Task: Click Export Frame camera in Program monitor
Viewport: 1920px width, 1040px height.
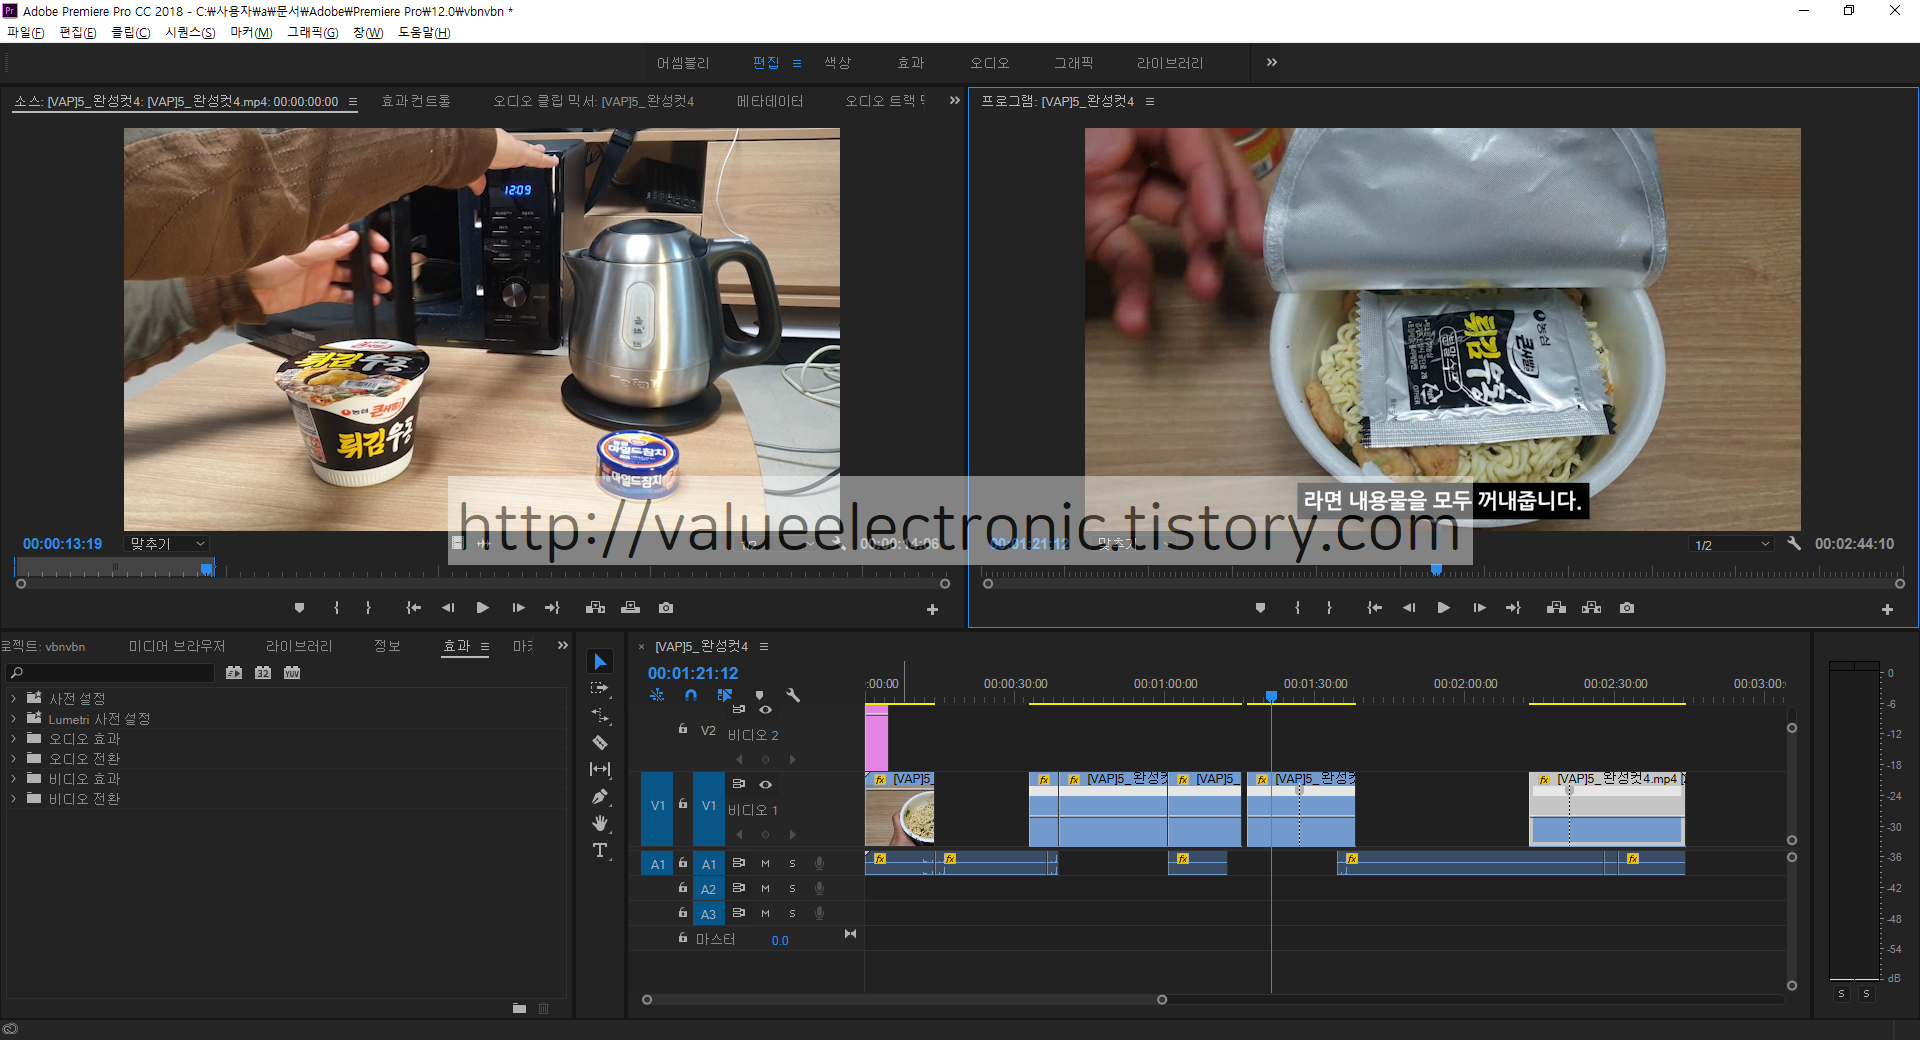Action: pos(1627,608)
